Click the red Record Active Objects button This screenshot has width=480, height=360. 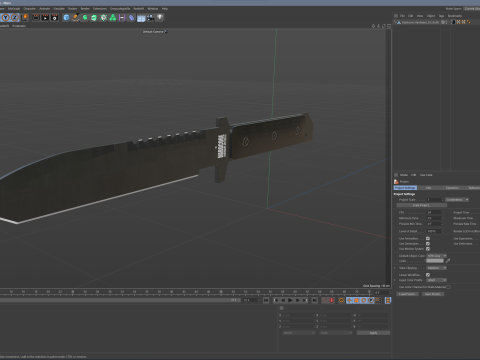pyautogui.click(x=324, y=300)
